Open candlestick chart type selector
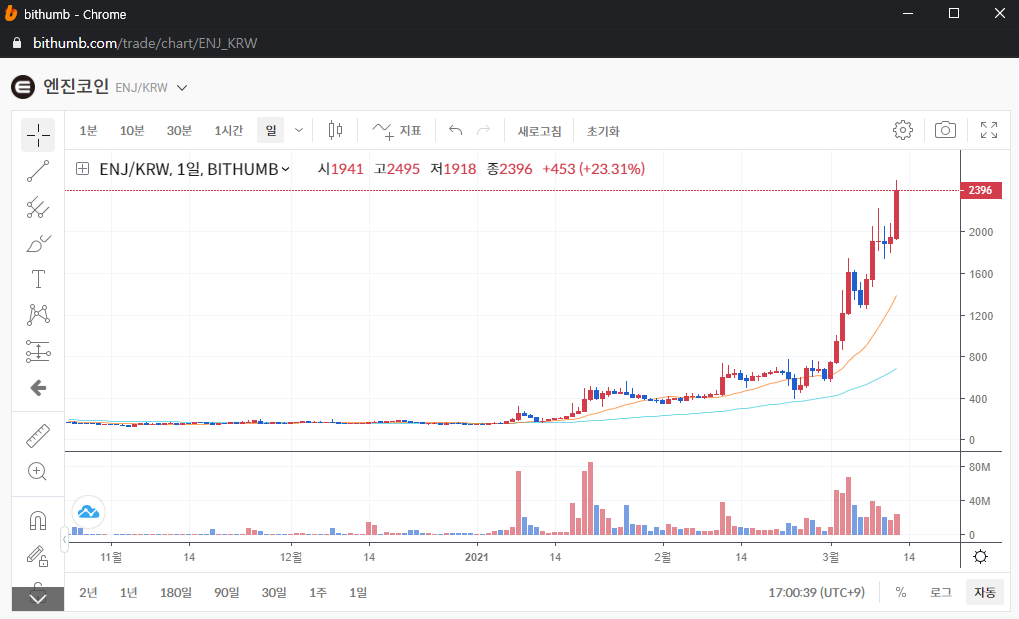The width and height of the screenshot is (1019, 619). tap(335, 131)
